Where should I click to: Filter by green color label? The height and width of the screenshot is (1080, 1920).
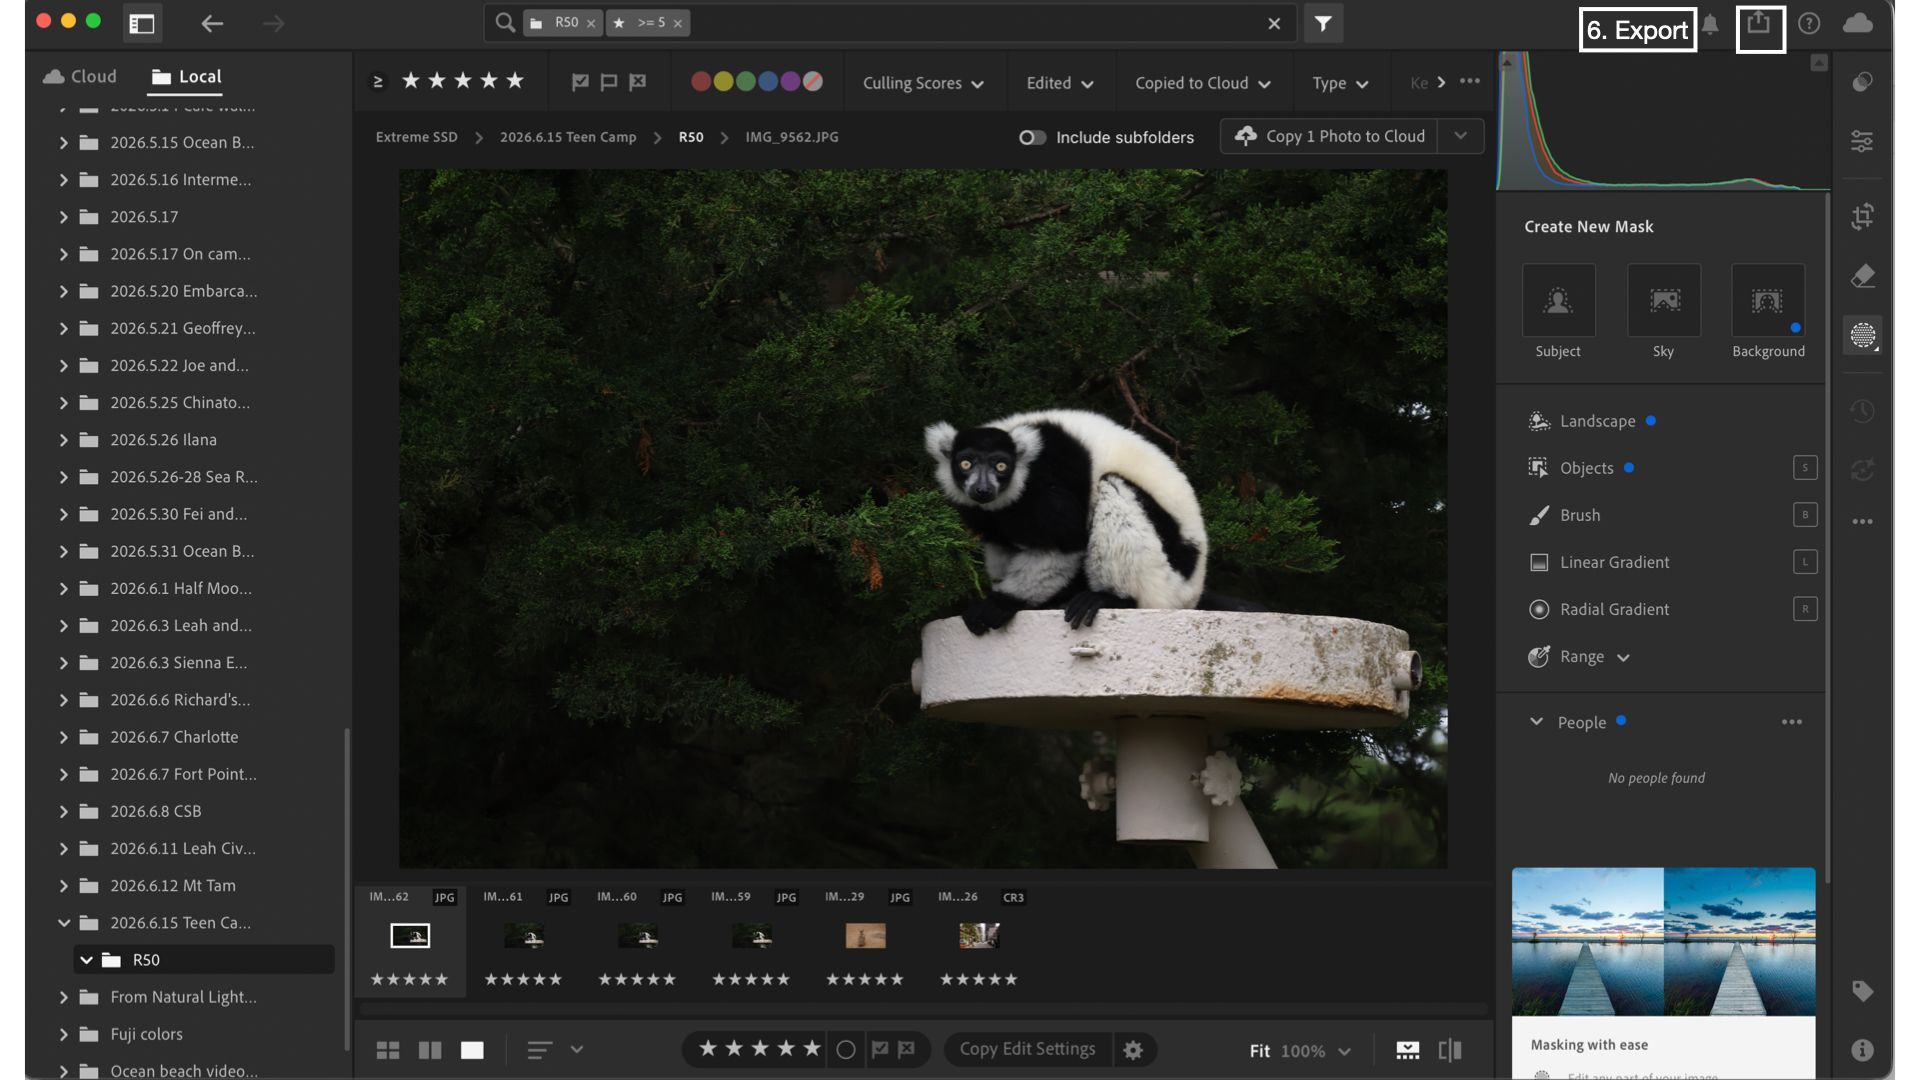745,82
